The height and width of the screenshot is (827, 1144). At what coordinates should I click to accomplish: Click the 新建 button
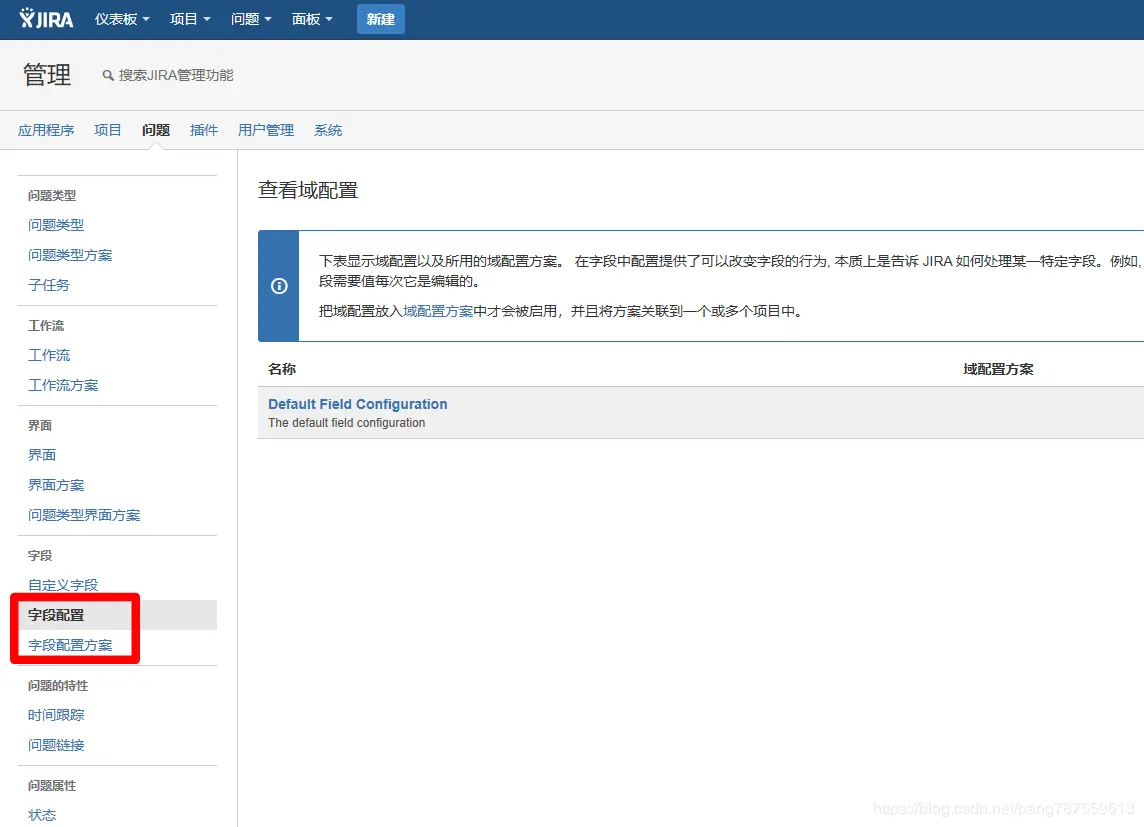(x=381, y=19)
